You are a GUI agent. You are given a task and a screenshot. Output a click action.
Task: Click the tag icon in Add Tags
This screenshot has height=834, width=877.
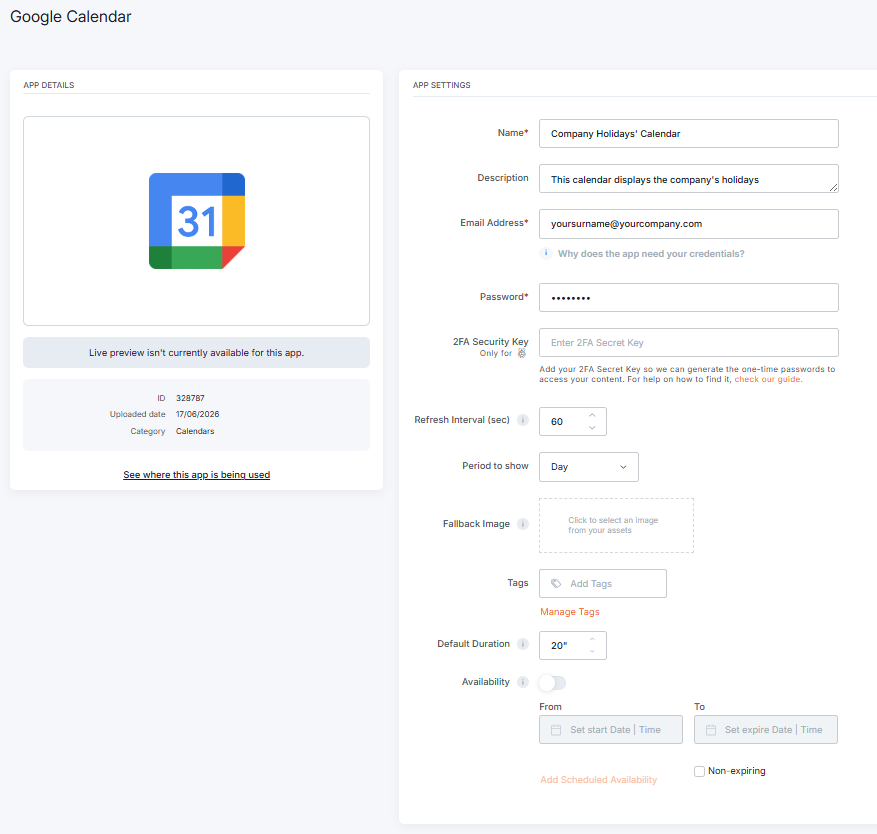pos(556,583)
